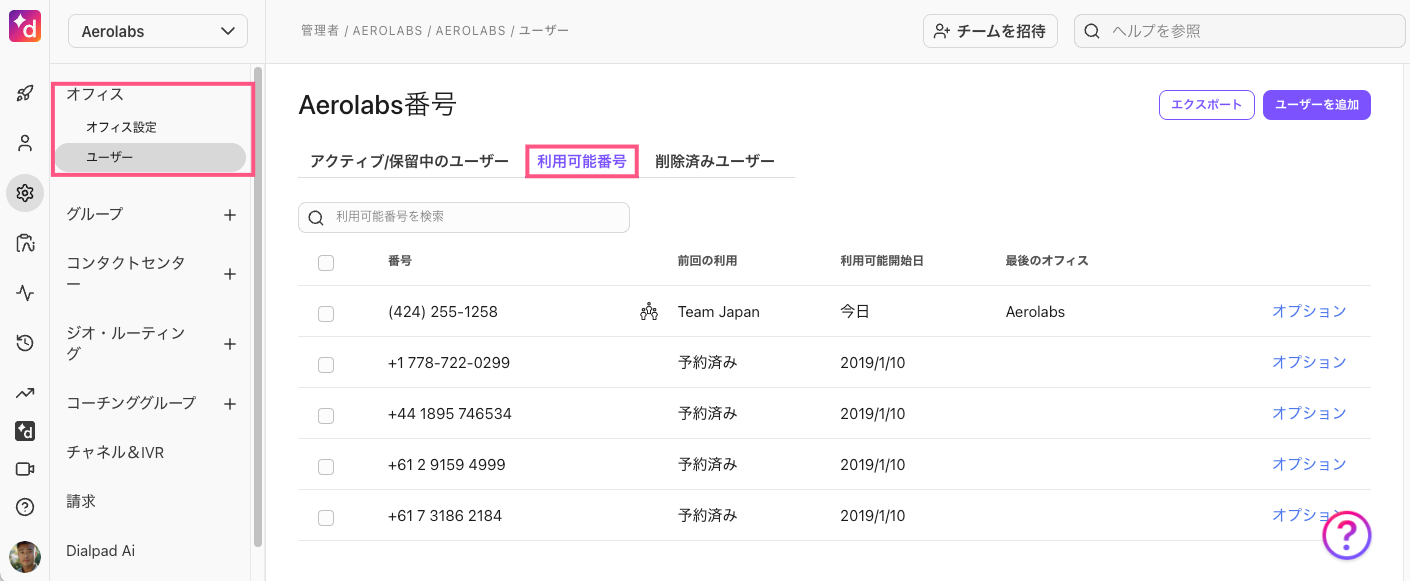Click the magnifier in help search box
1410x581 pixels.
click(1092, 31)
